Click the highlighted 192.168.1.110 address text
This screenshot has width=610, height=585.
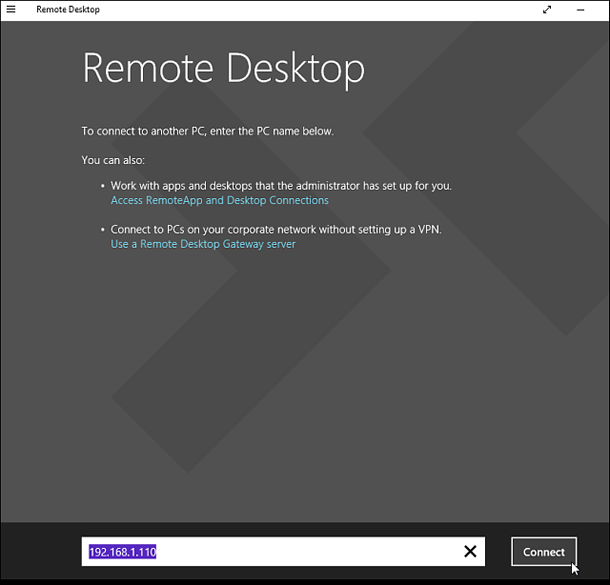[122, 551]
